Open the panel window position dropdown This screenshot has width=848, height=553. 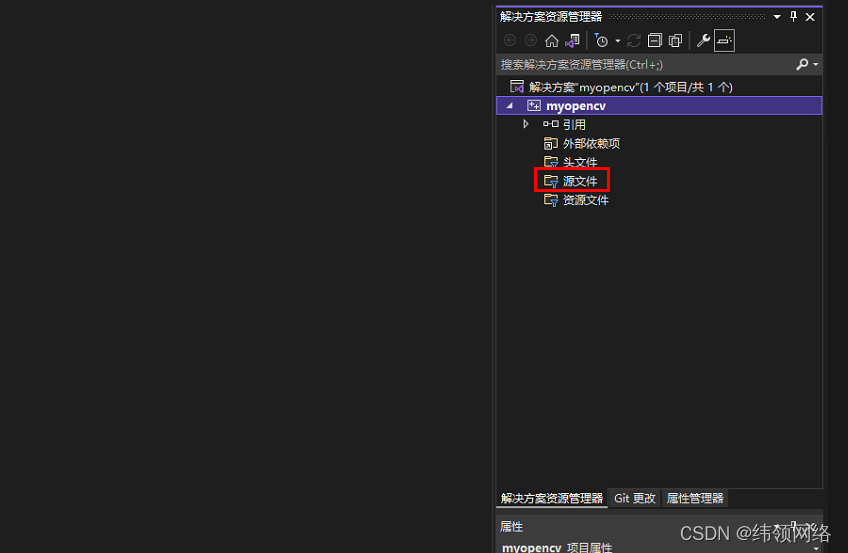pyautogui.click(x=777, y=17)
